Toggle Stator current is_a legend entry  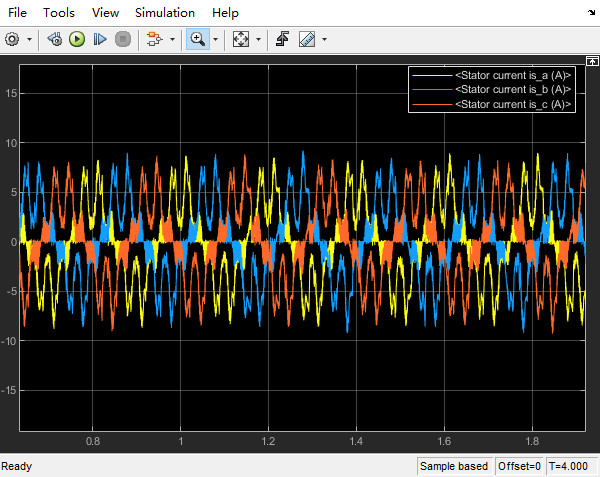[x=512, y=76]
